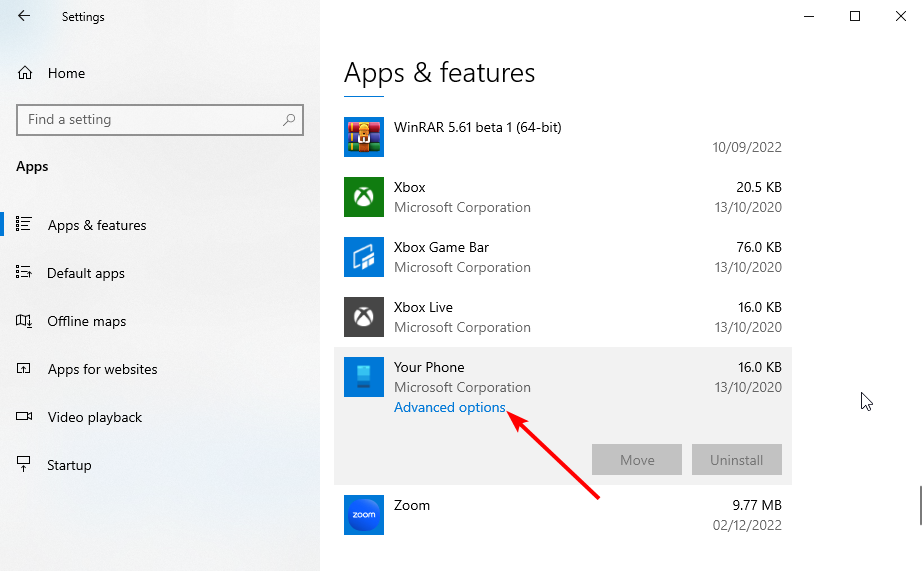924x571 pixels.
Task: Go to Home settings
Action: tap(66, 73)
